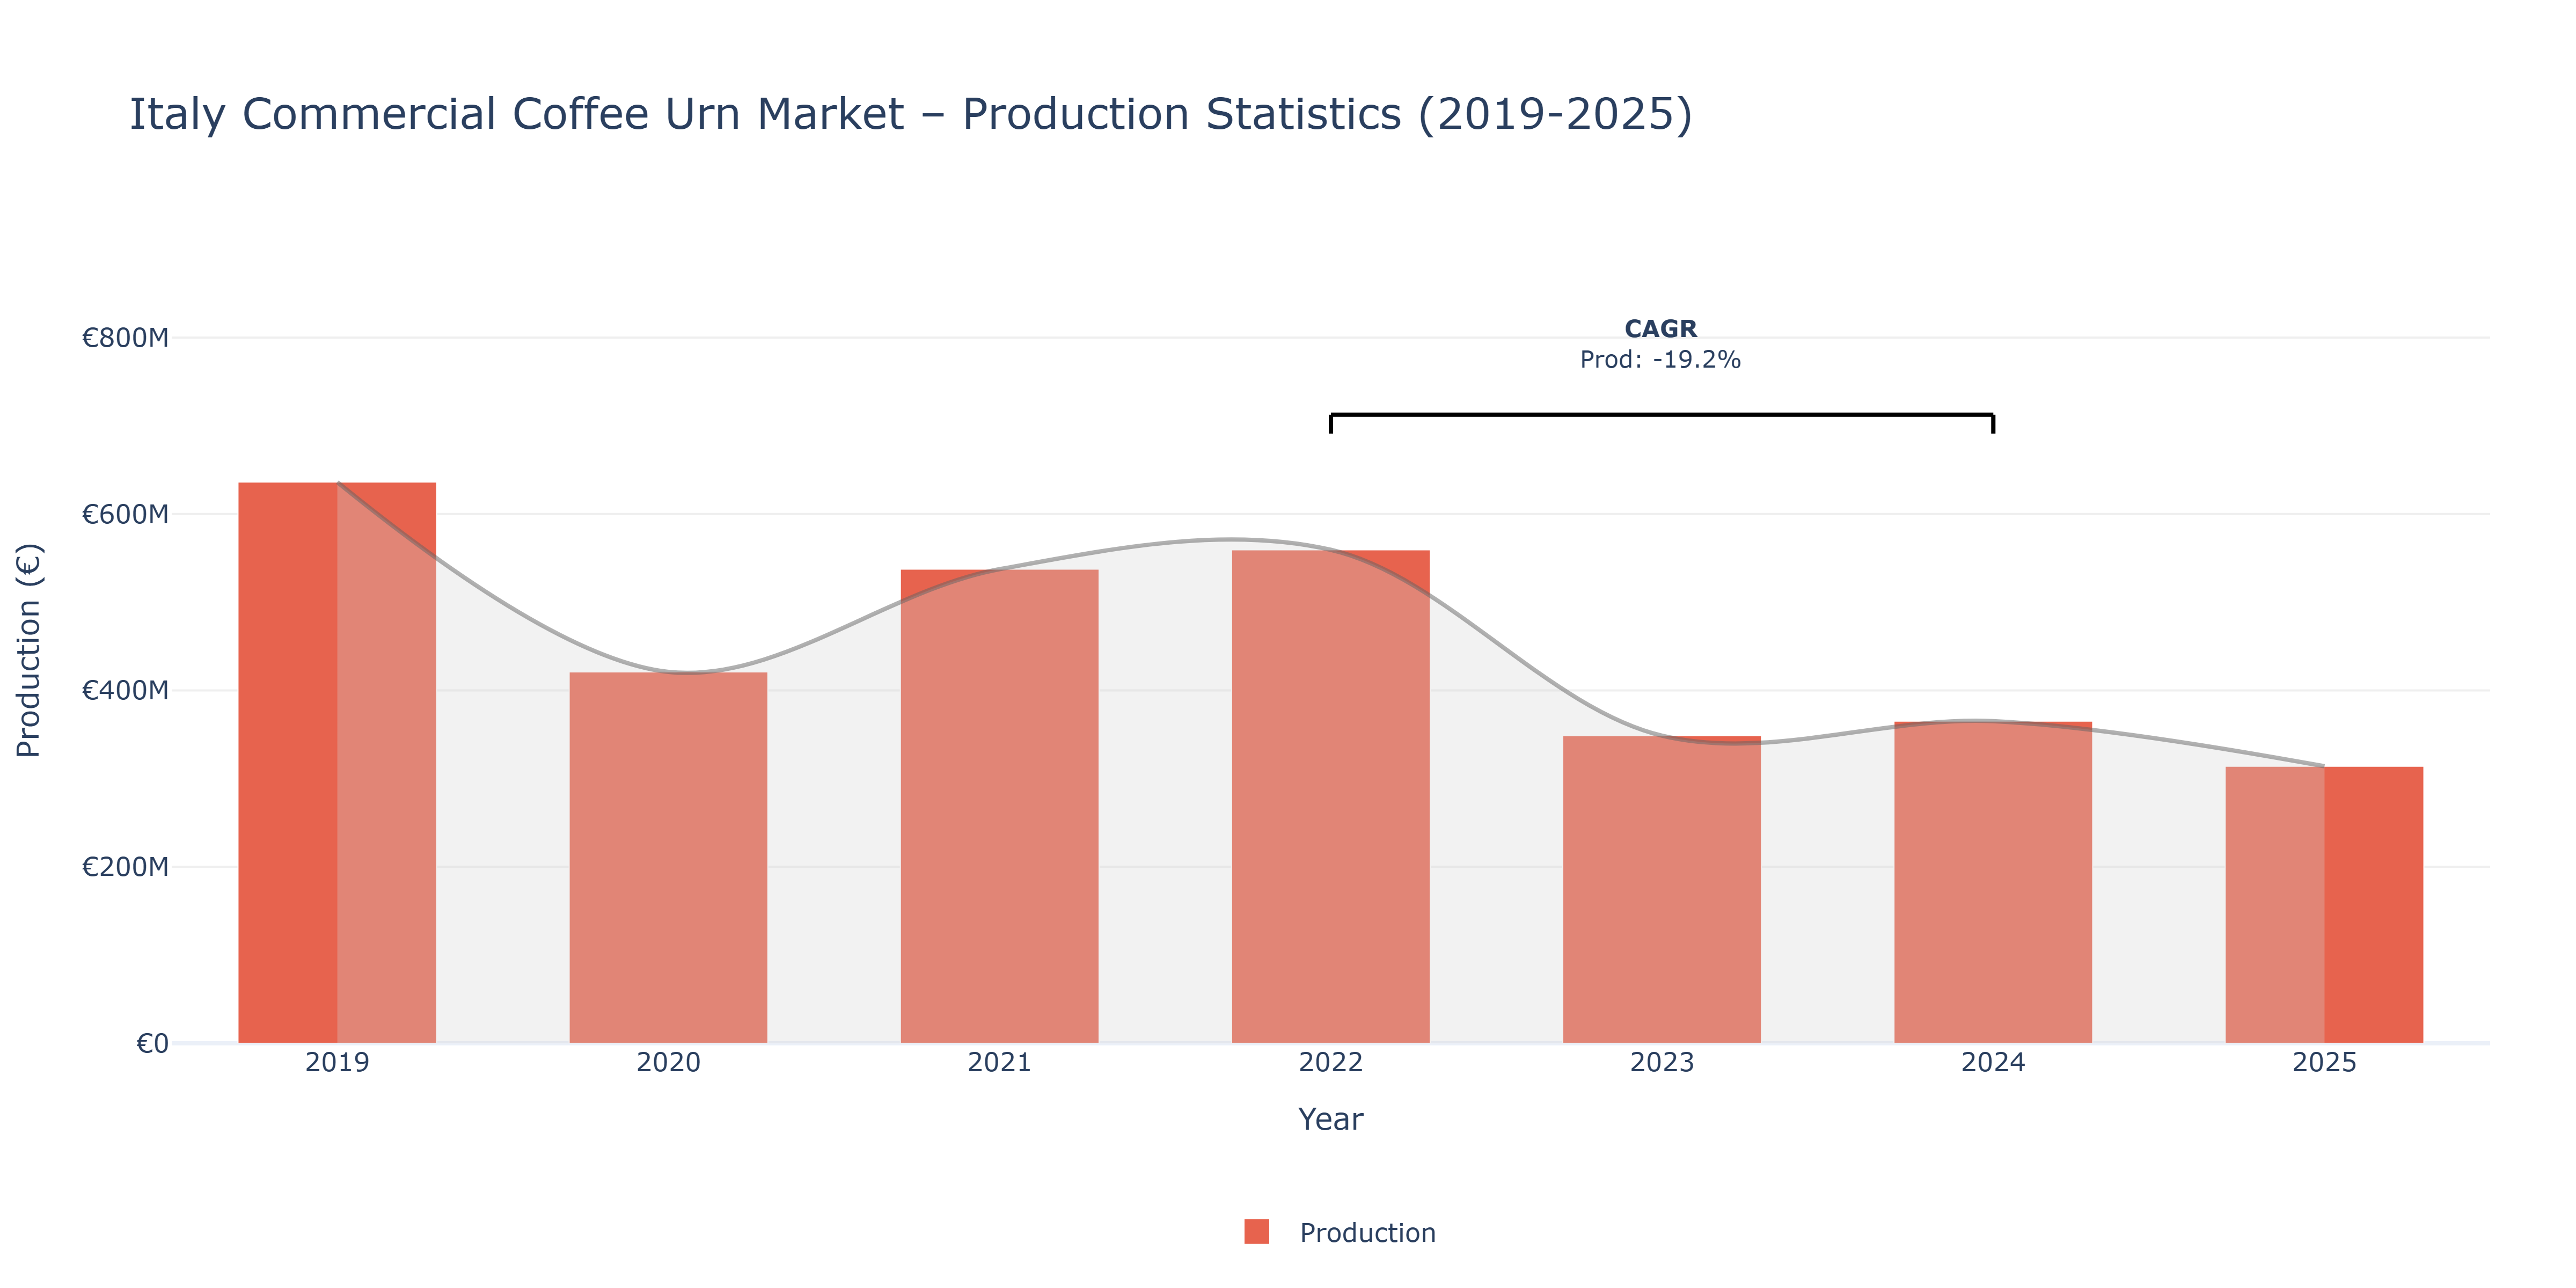Toggle the Production legend label

point(1367,1233)
